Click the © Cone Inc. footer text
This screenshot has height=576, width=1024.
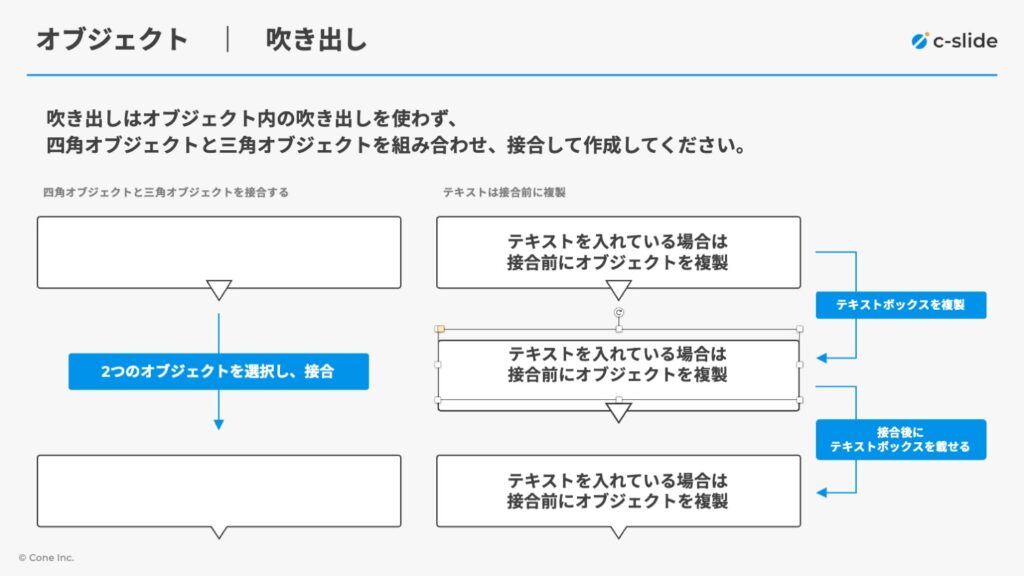tap(46, 558)
